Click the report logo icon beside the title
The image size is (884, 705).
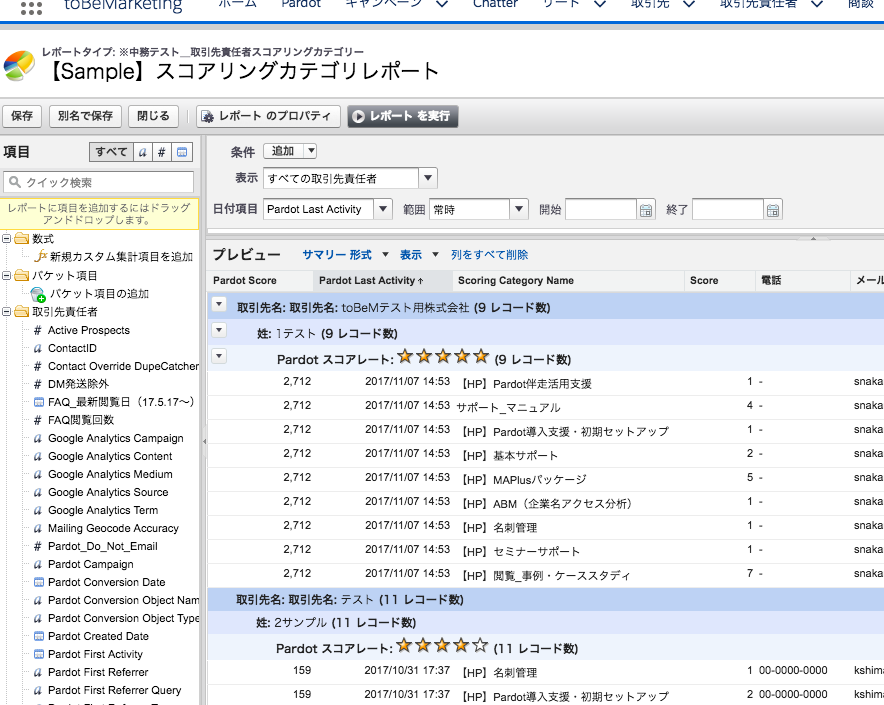[x=20, y=66]
